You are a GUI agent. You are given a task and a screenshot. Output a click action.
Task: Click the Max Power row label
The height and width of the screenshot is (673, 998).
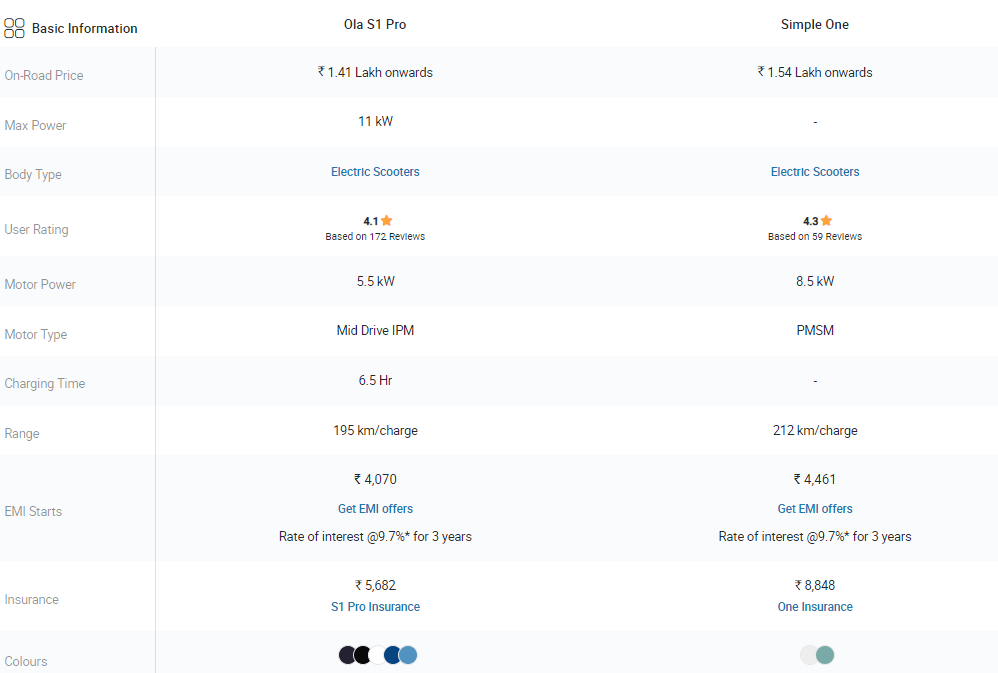pos(35,125)
